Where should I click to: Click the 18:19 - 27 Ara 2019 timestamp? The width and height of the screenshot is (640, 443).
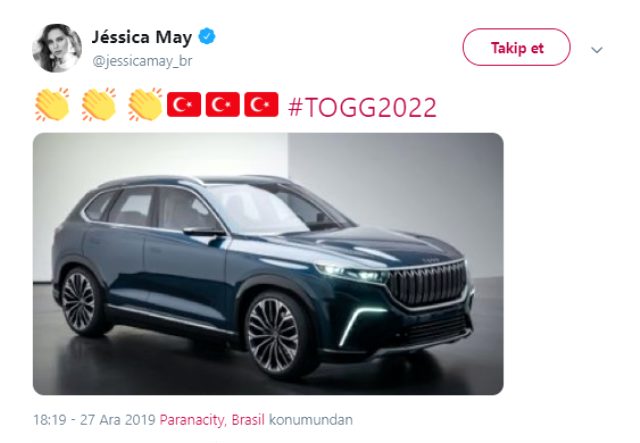point(94,420)
